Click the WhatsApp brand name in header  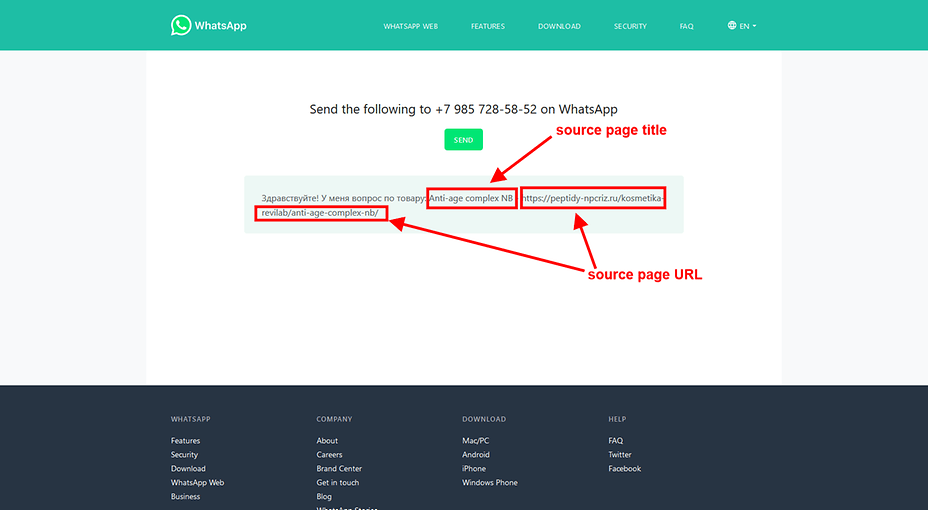point(221,25)
